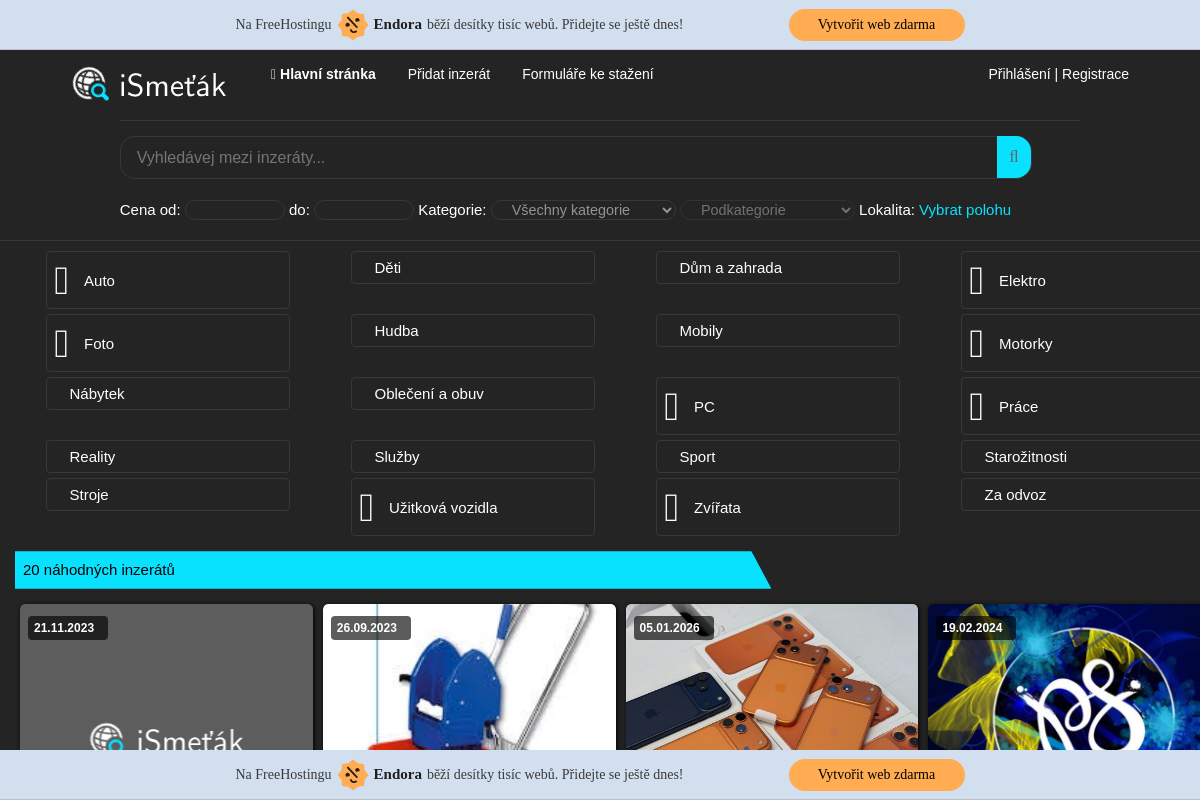Open the Hlavní stránka menu item
This screenshot has width=1200, height=800.
click(323, 74)
